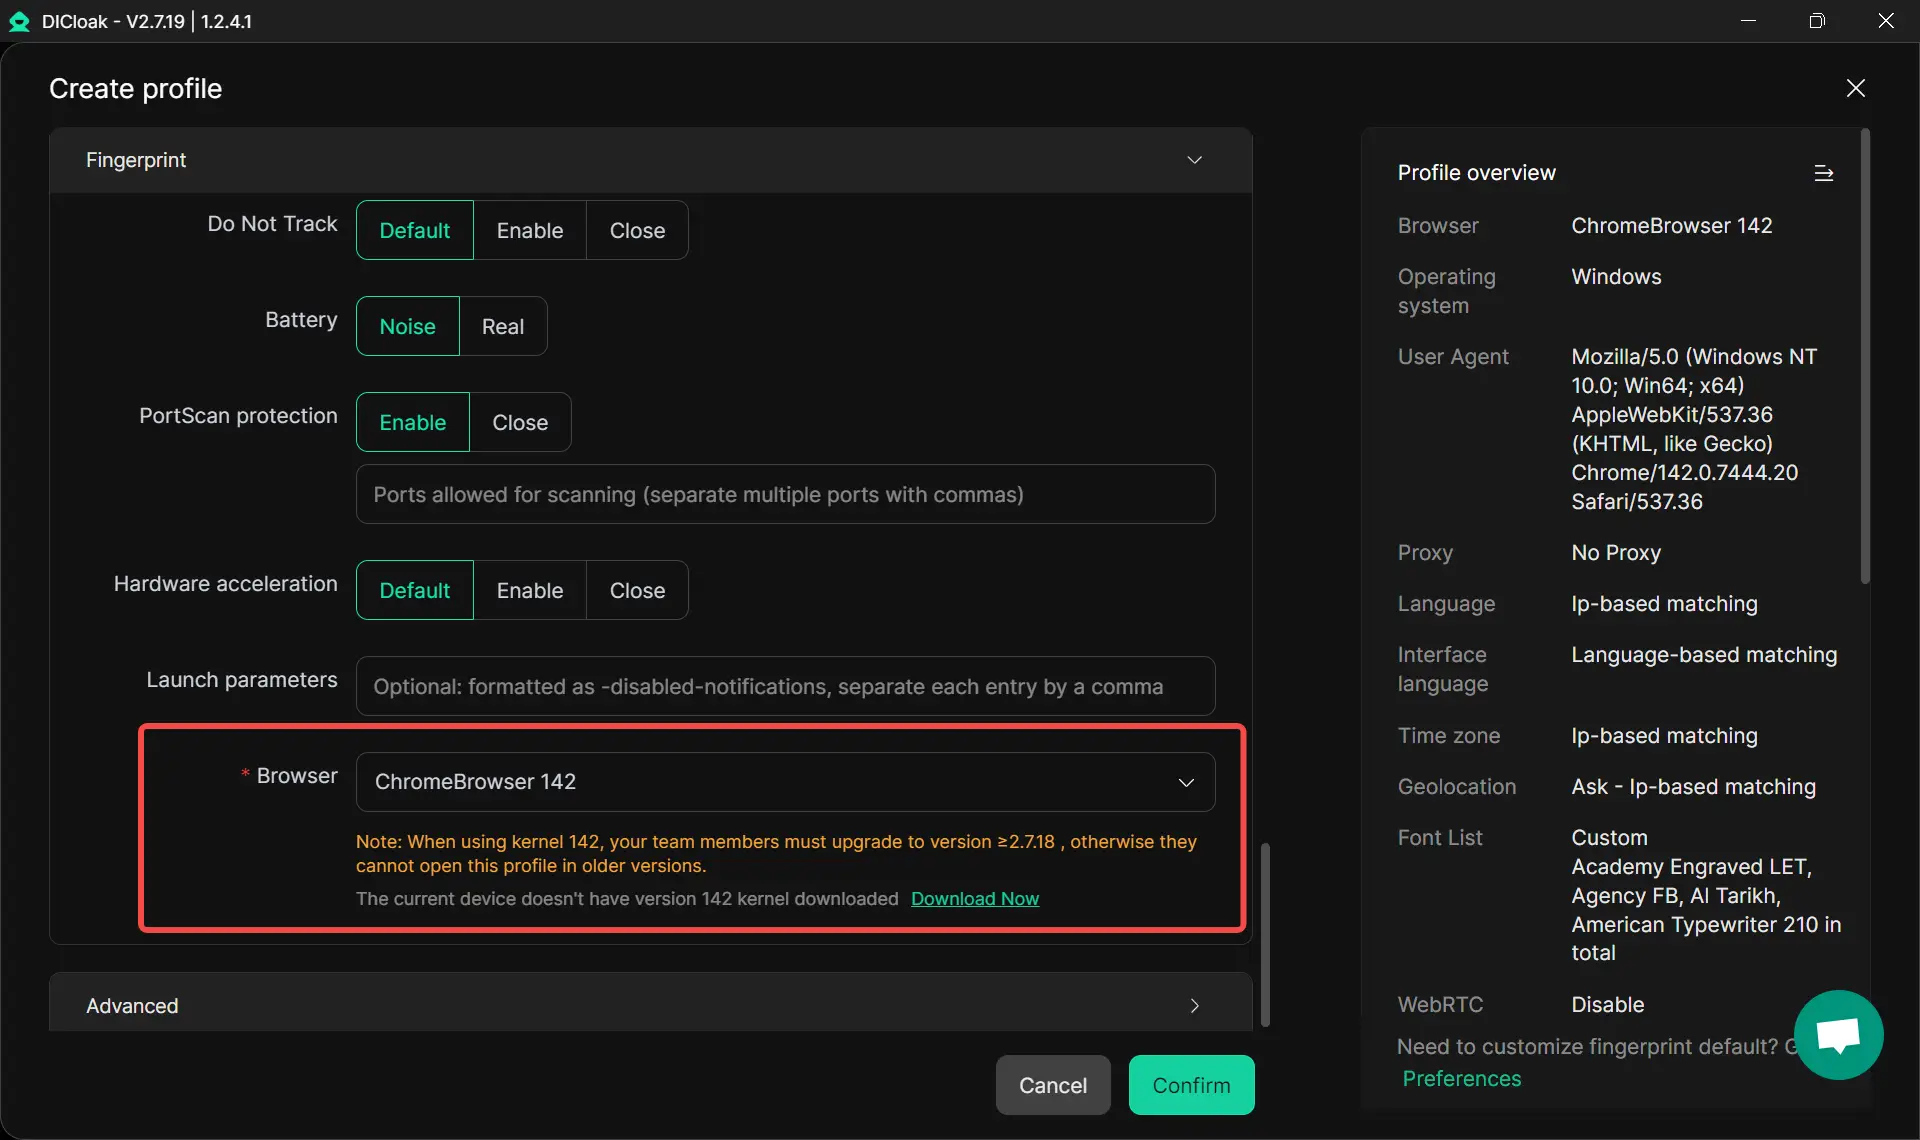Viewport: 1920px width, 1140px height.
Task: Set Hardware acceleration to Close
Action: [x=637, y=590]
